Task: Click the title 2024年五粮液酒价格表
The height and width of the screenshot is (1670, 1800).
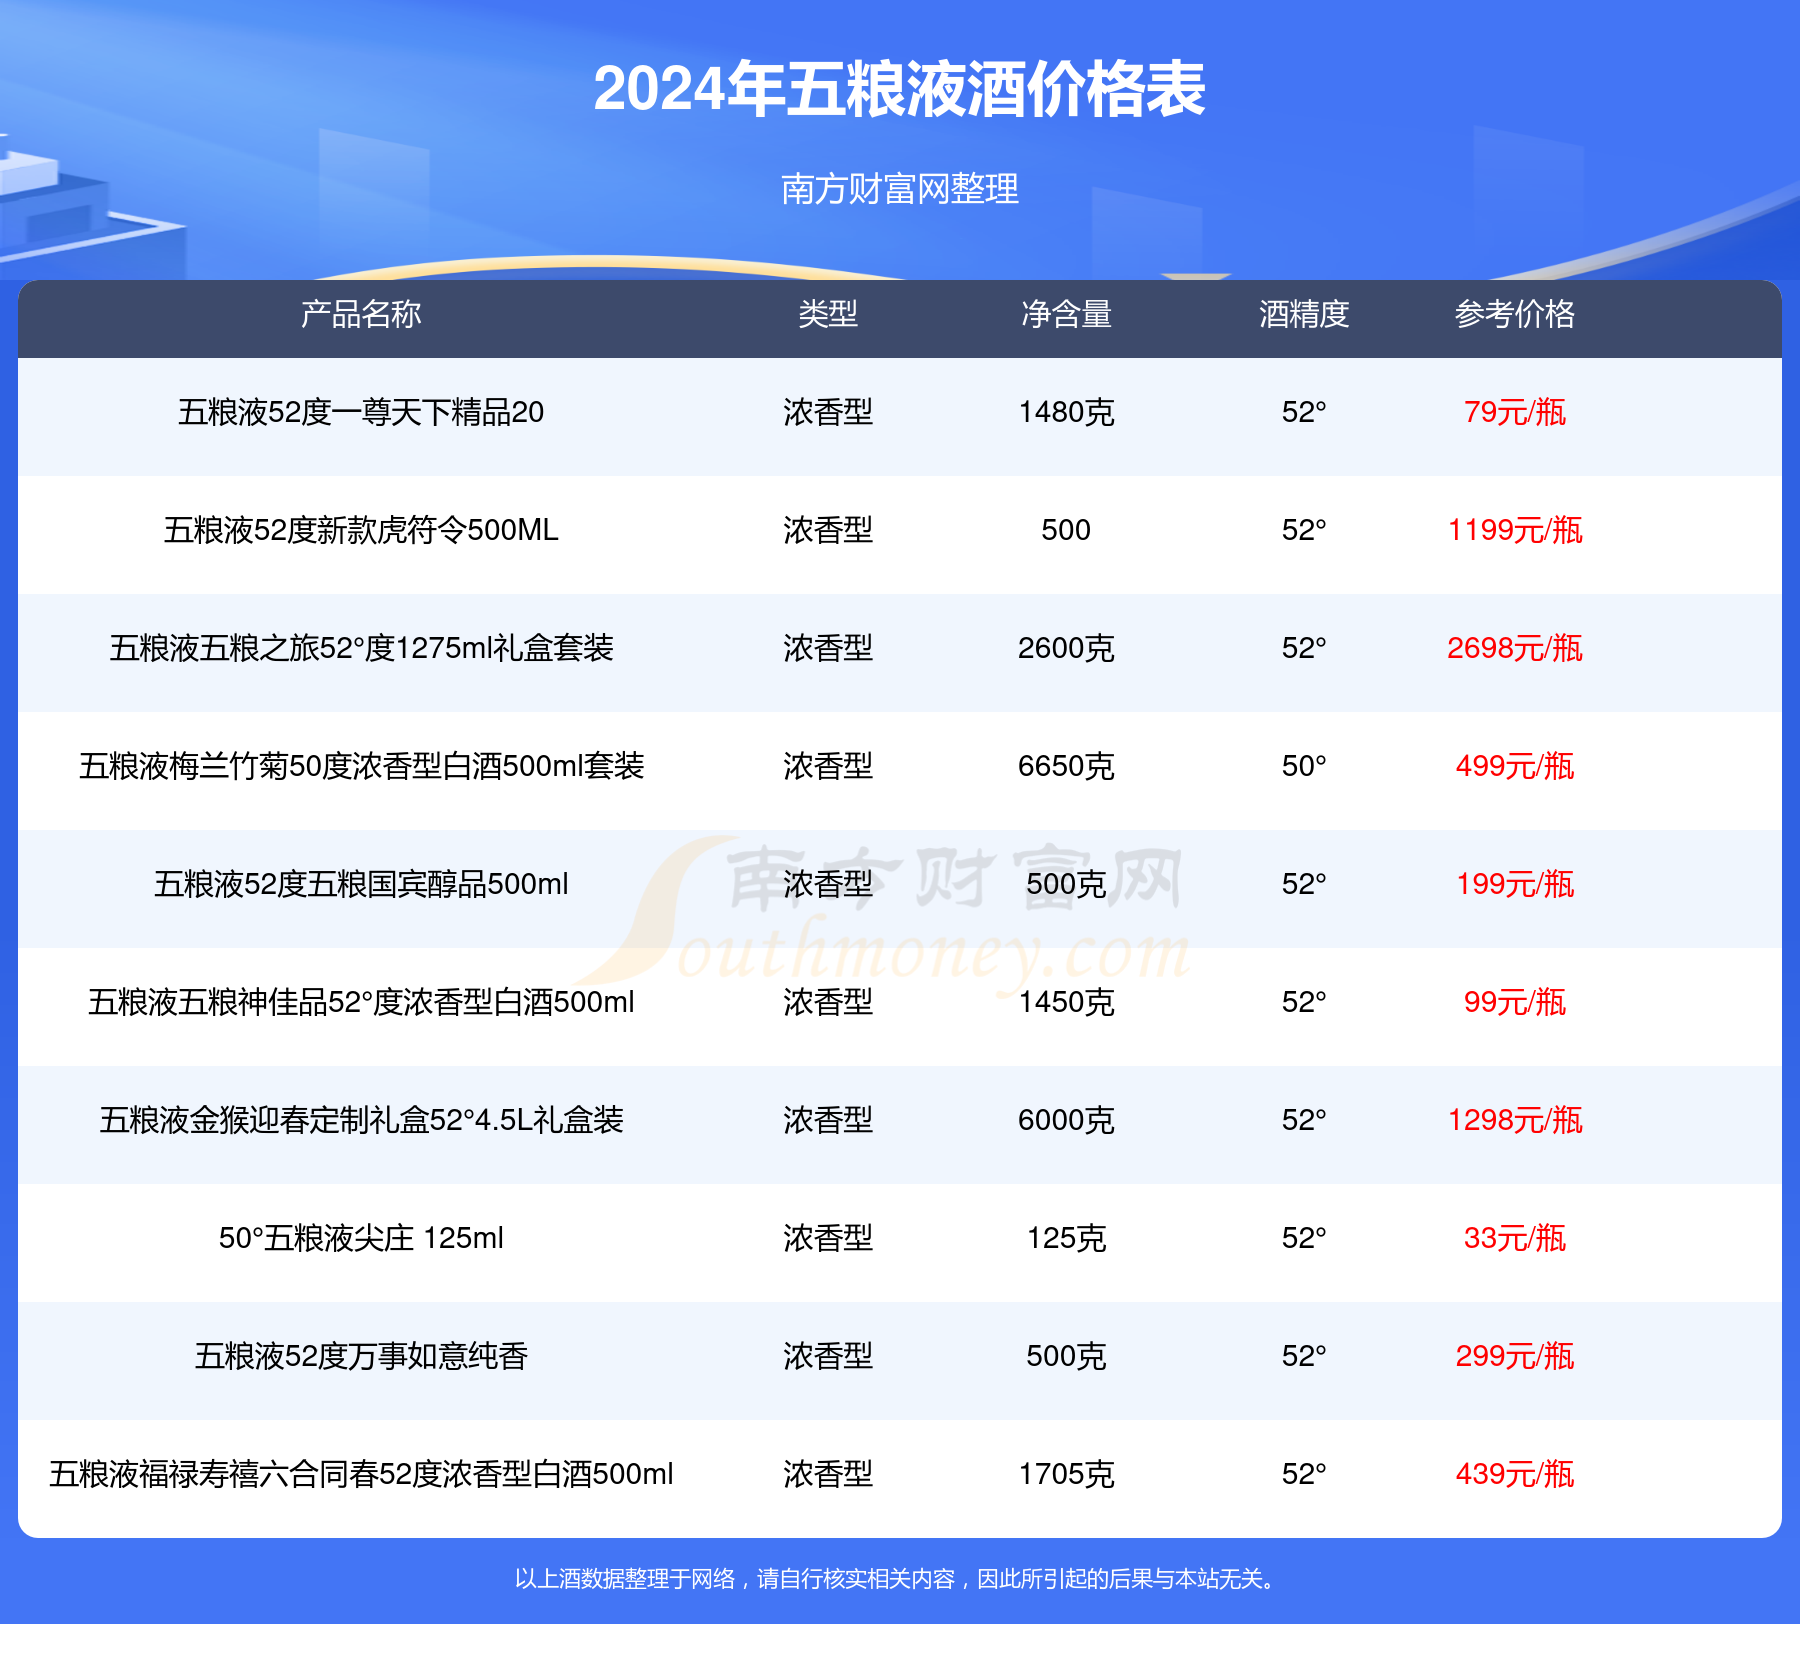Action: tap(899, 89)
